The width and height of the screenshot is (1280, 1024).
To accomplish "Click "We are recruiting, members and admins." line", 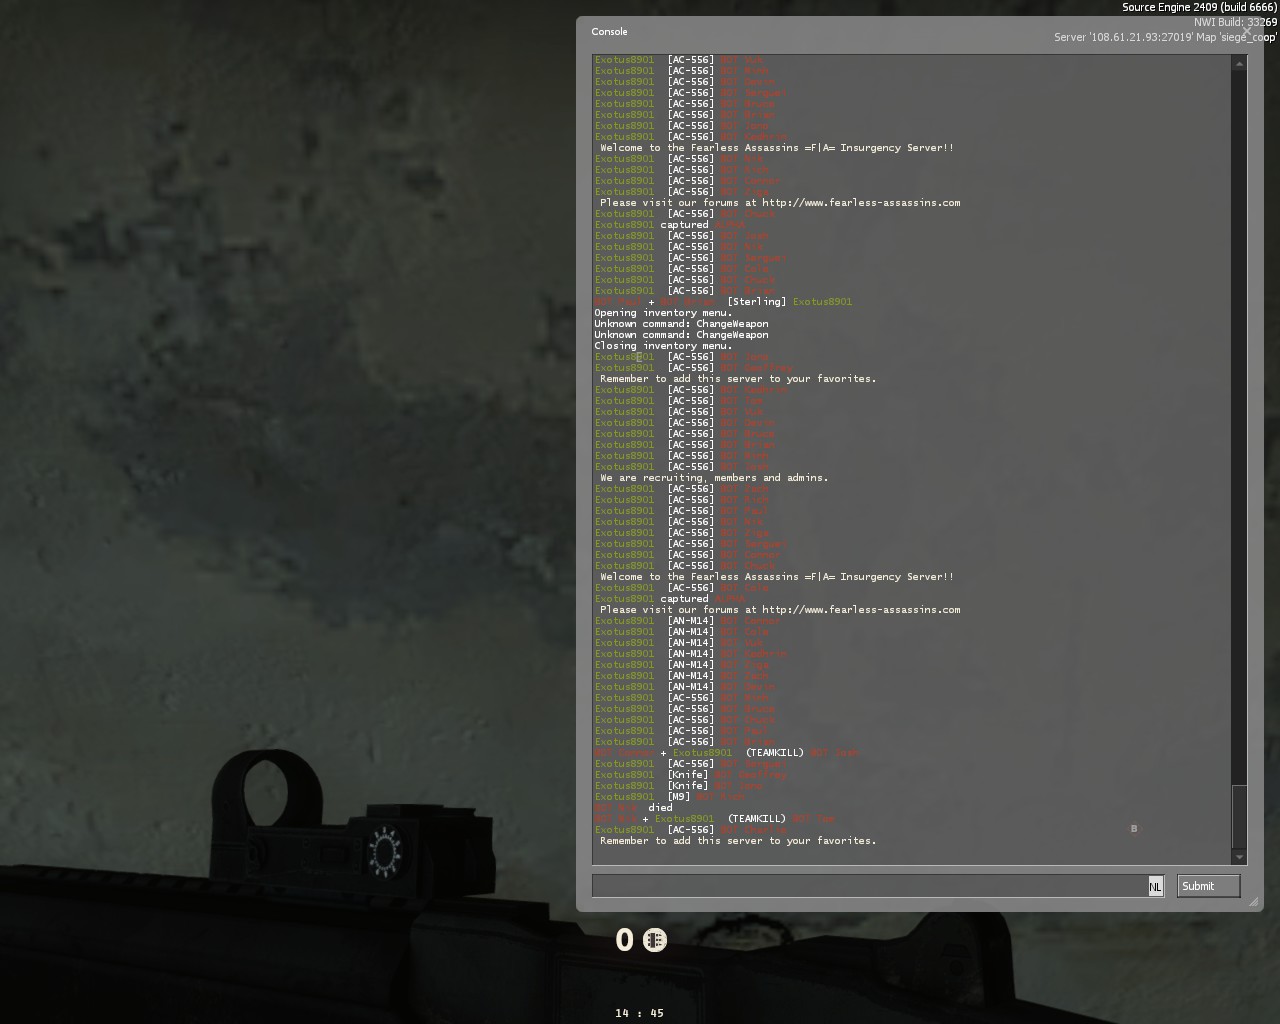I will (714, 478).
